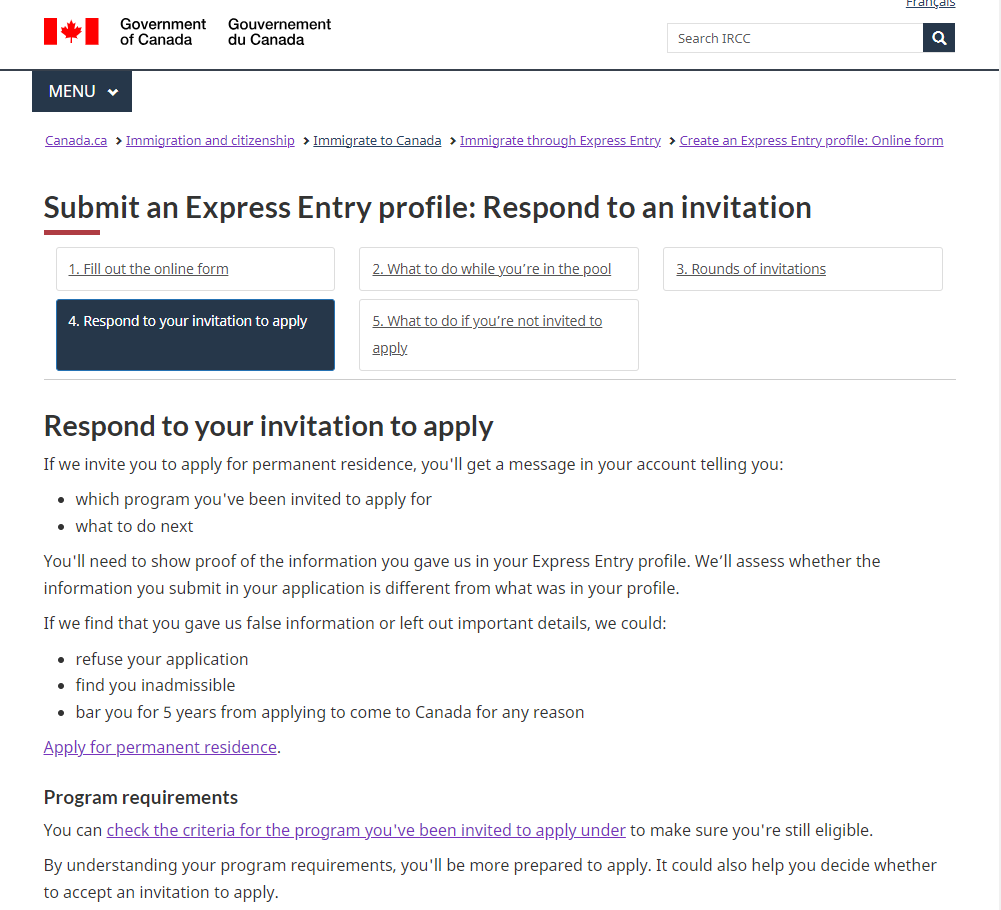Viewport: 1001px width, 910px height.
Task: Click the Respond to your invitation heading
Action: (x=269, y=426)
